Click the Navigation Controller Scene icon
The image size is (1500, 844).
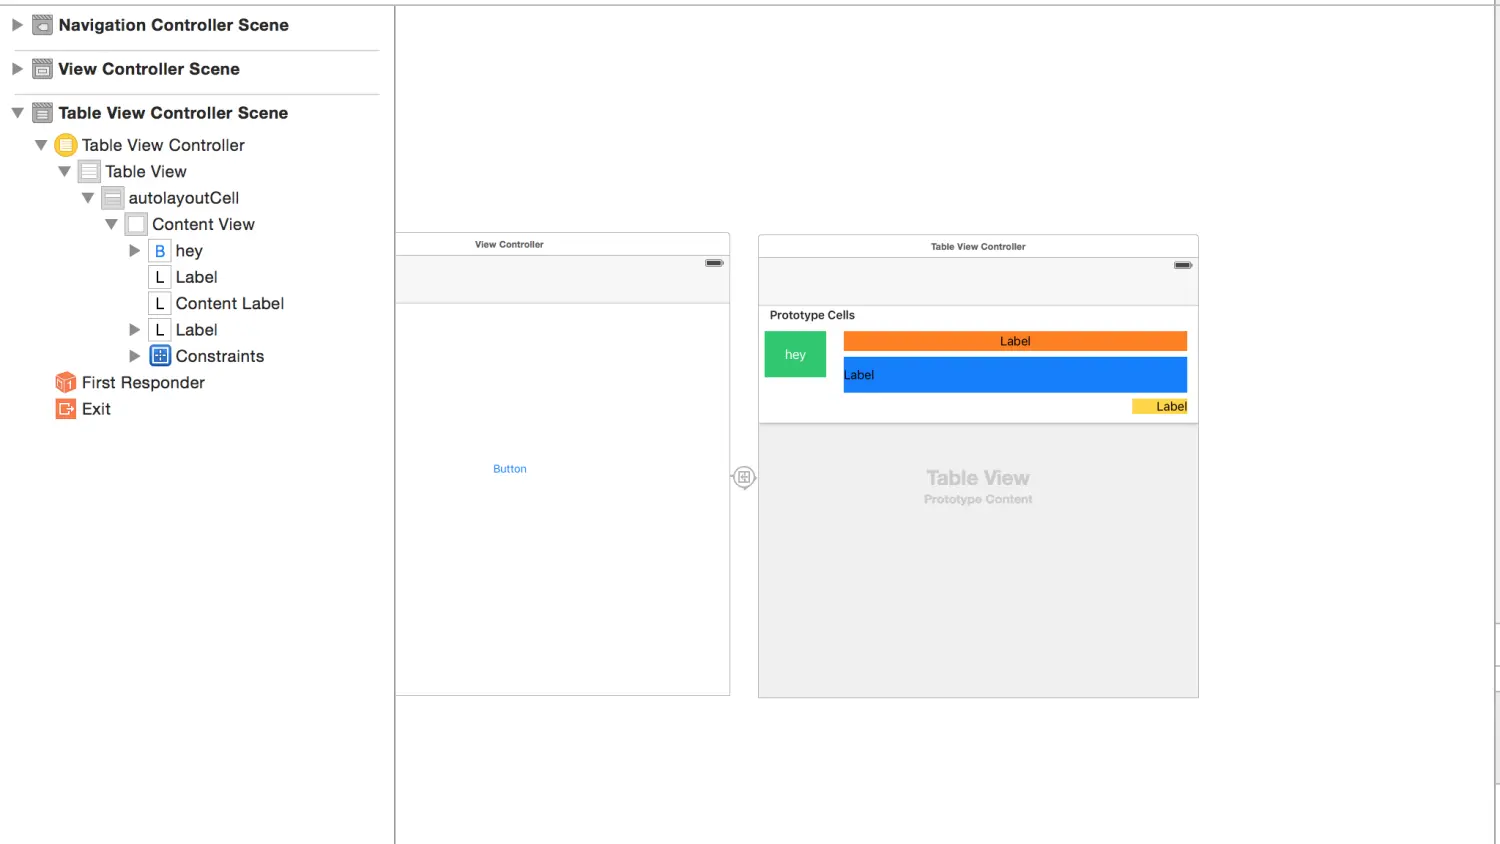pyautogui.click(x=42, y=25)
